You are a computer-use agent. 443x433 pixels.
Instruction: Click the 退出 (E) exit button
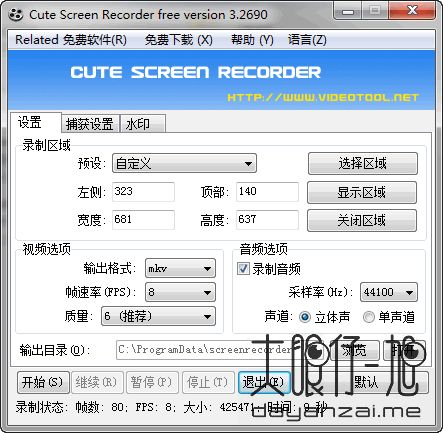tap(264, 382)
